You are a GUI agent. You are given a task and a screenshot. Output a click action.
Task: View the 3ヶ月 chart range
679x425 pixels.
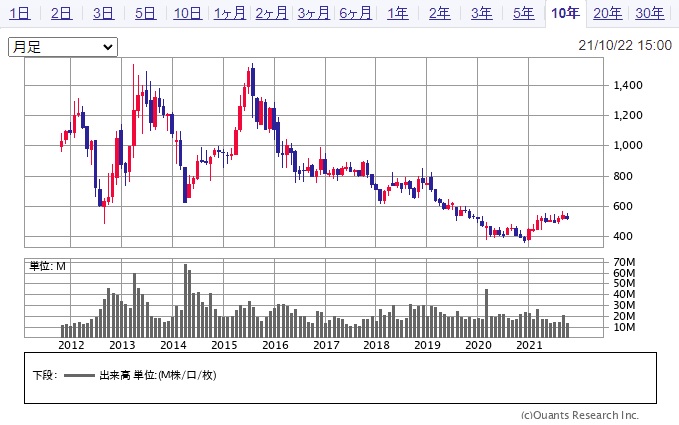coord(314,13)
